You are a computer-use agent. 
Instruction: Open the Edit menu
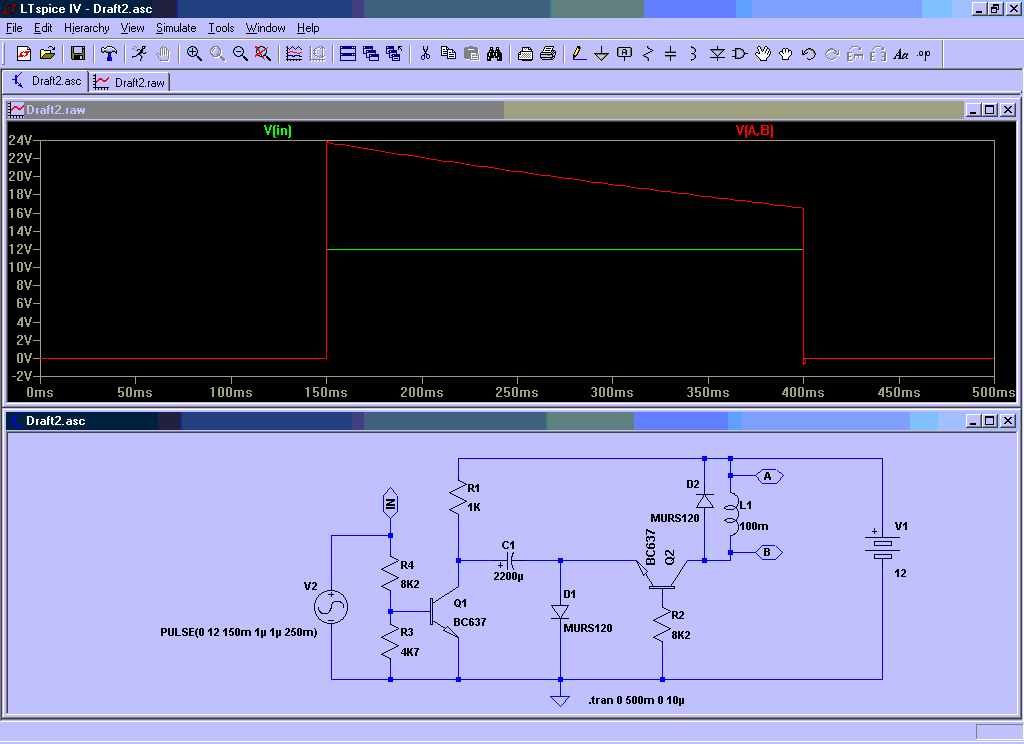[x=43, y=28]
